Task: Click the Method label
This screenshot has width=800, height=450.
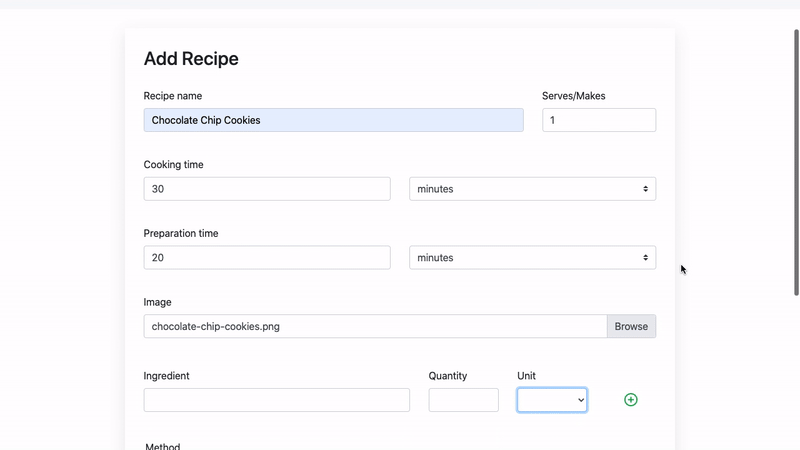Action: coord(163,446)
